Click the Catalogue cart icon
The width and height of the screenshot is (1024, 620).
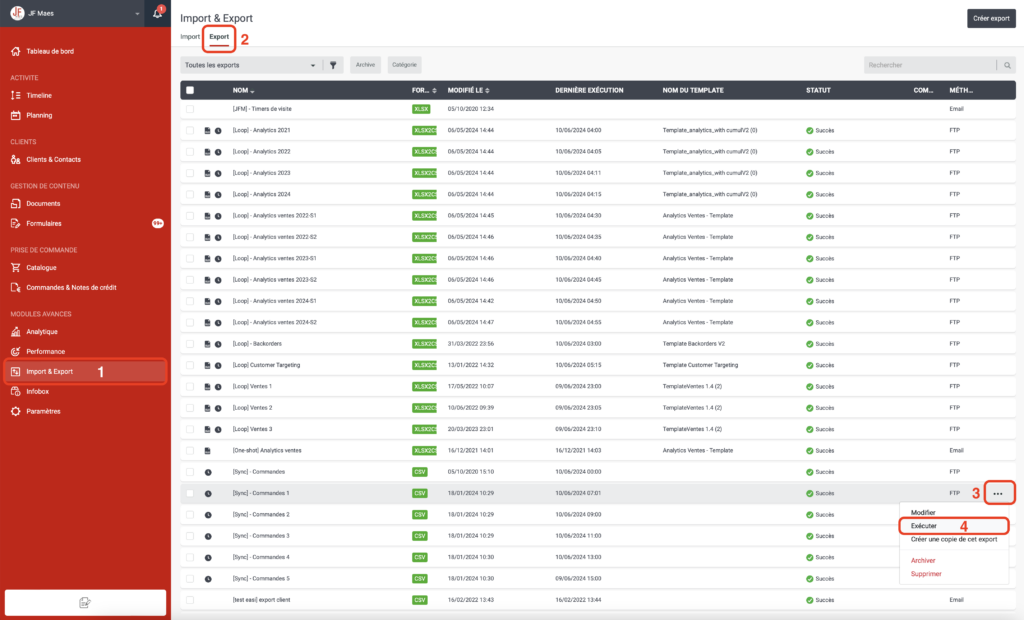click(16, 267)
